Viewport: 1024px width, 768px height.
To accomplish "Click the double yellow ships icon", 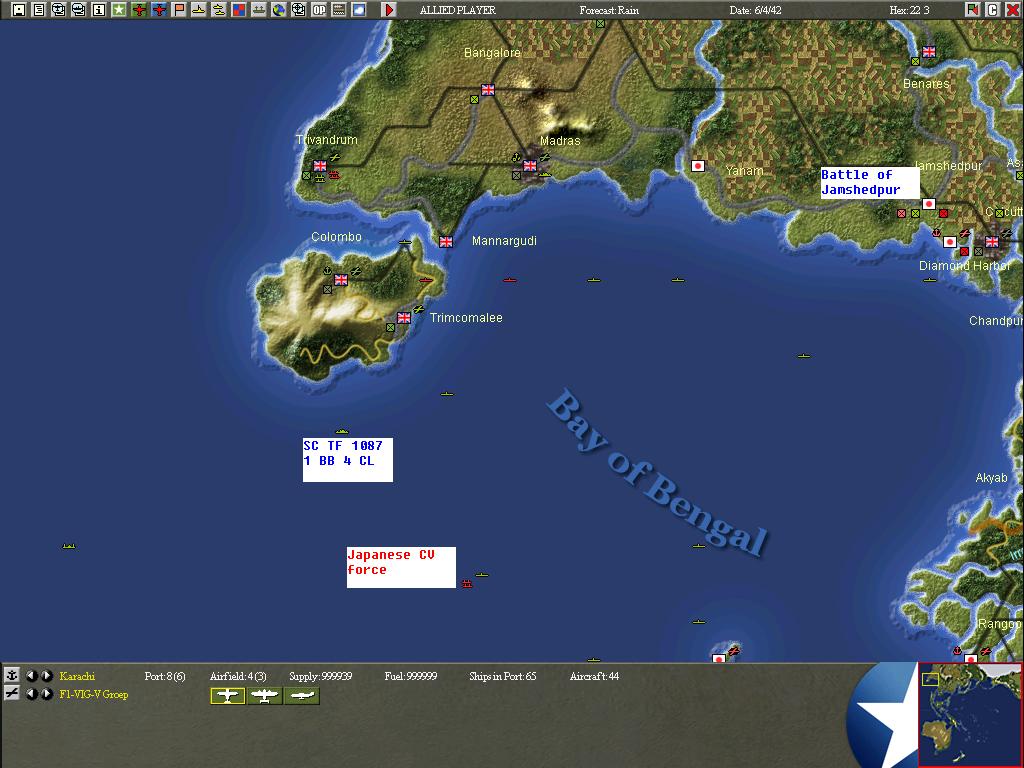I will tap(219, 10).
